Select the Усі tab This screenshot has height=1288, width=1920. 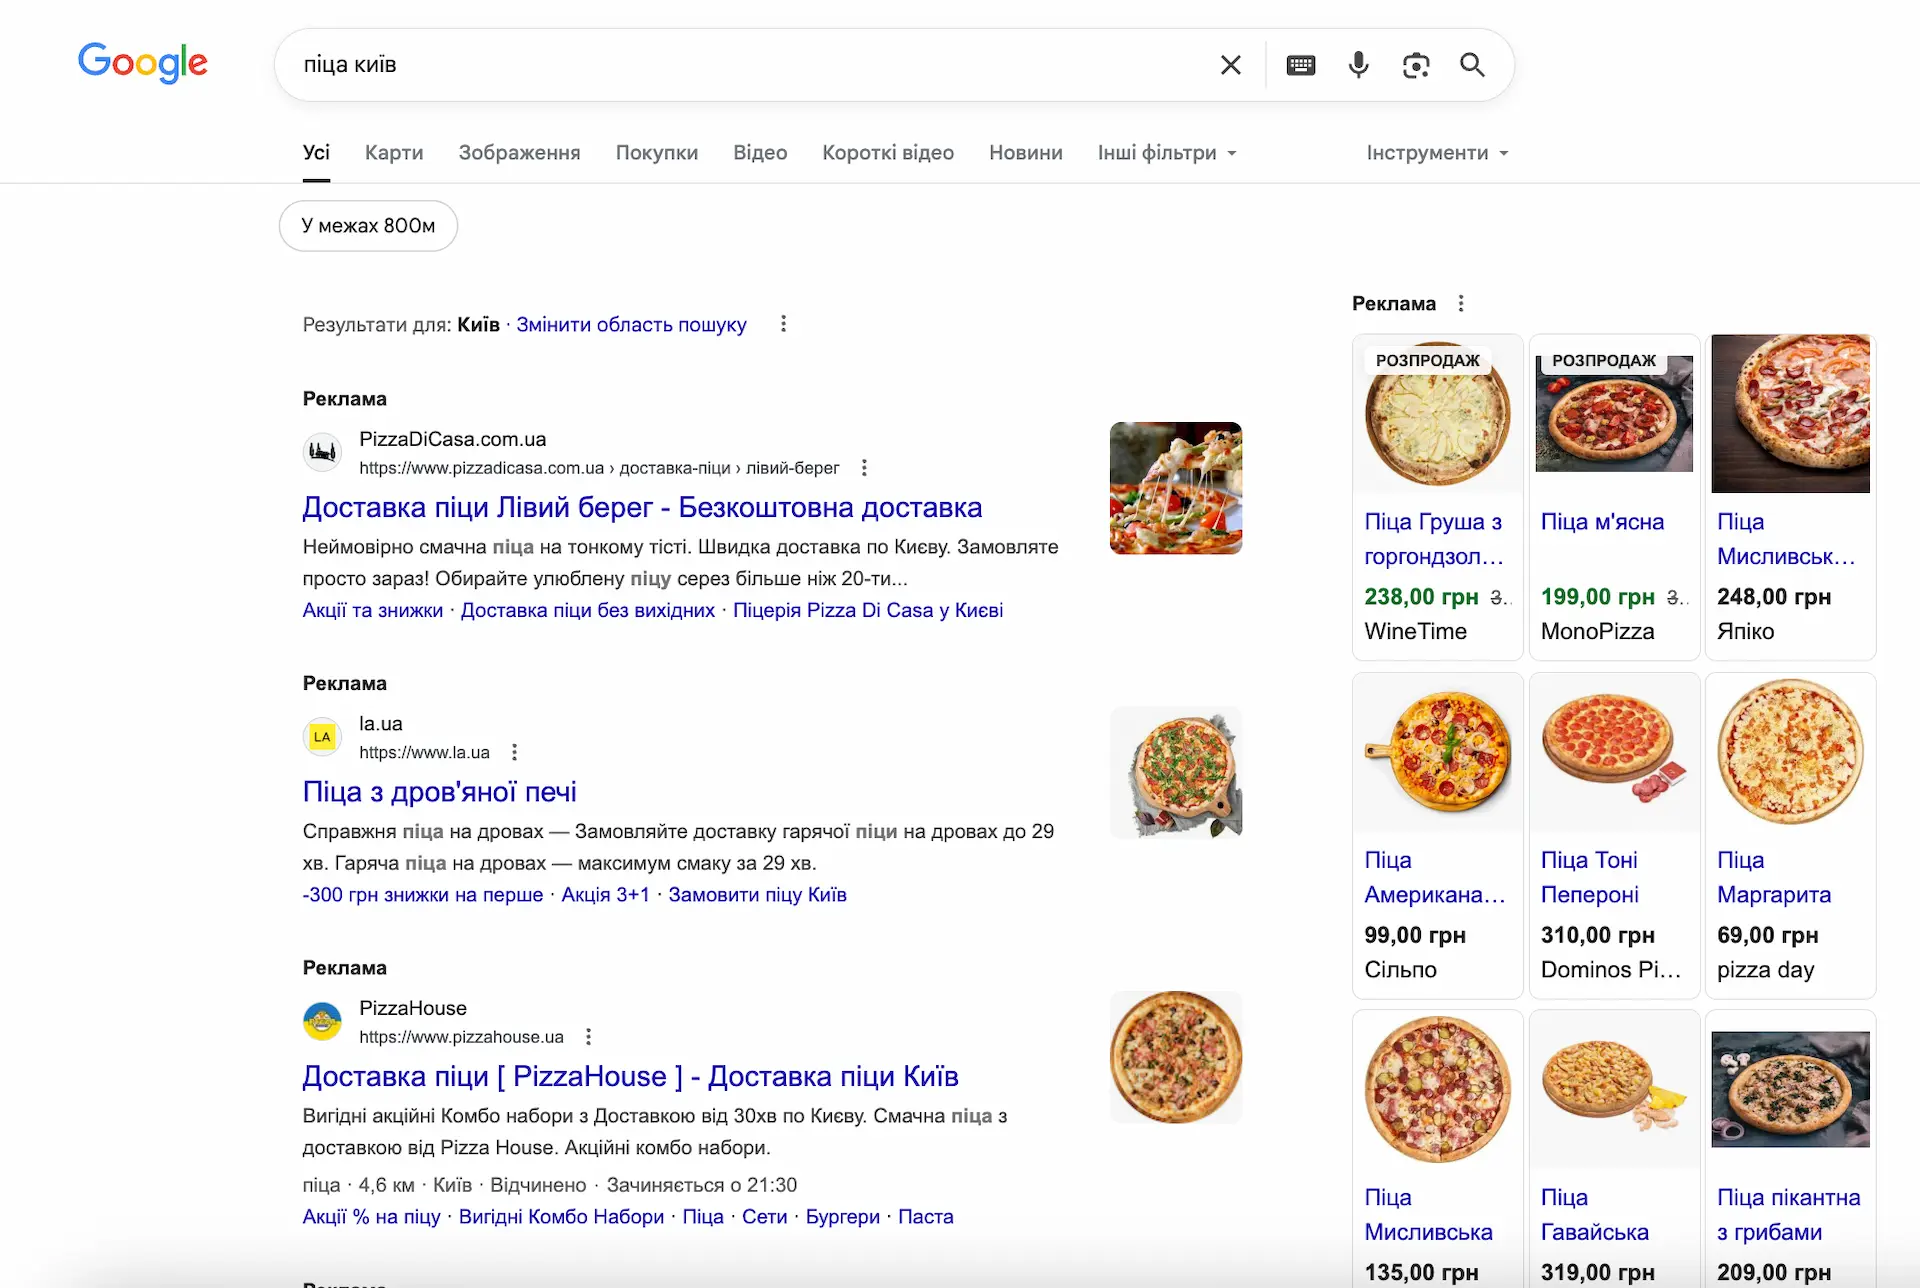316,153
